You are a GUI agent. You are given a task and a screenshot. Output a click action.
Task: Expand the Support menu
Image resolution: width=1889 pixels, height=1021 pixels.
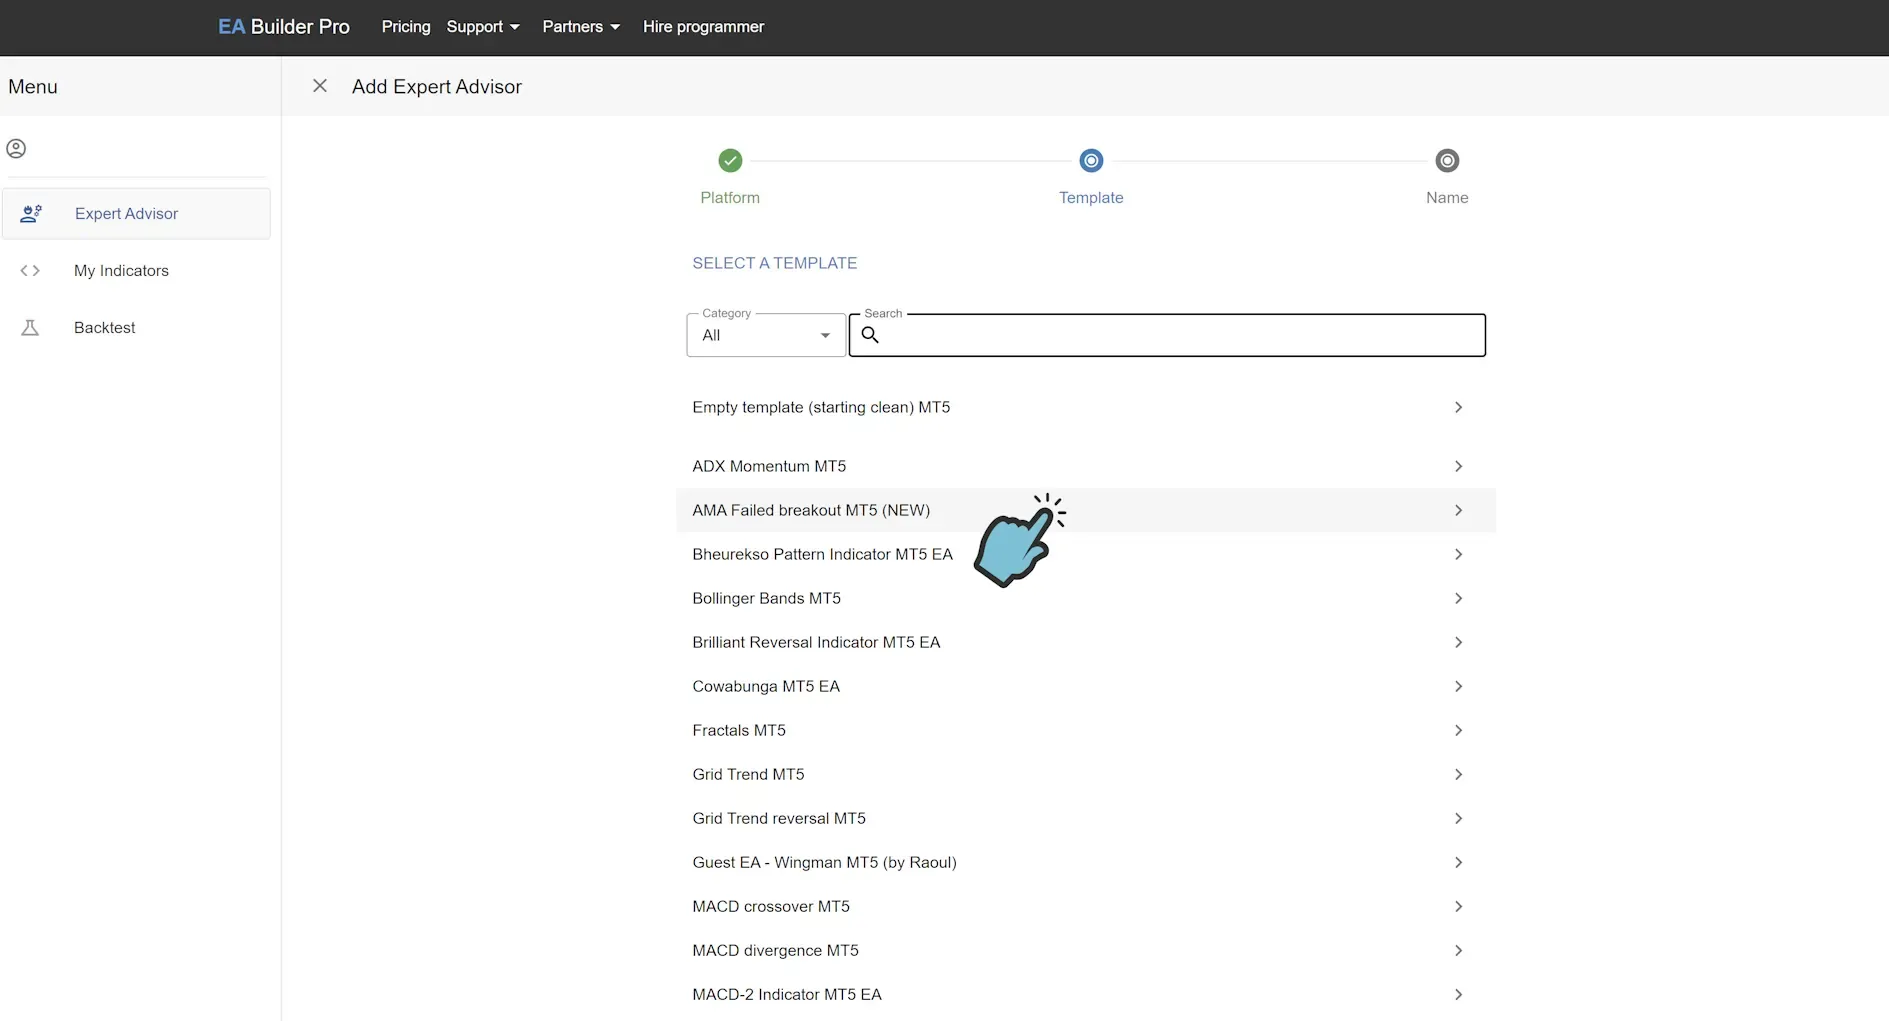pyautogui.click(x=483, y=27)
